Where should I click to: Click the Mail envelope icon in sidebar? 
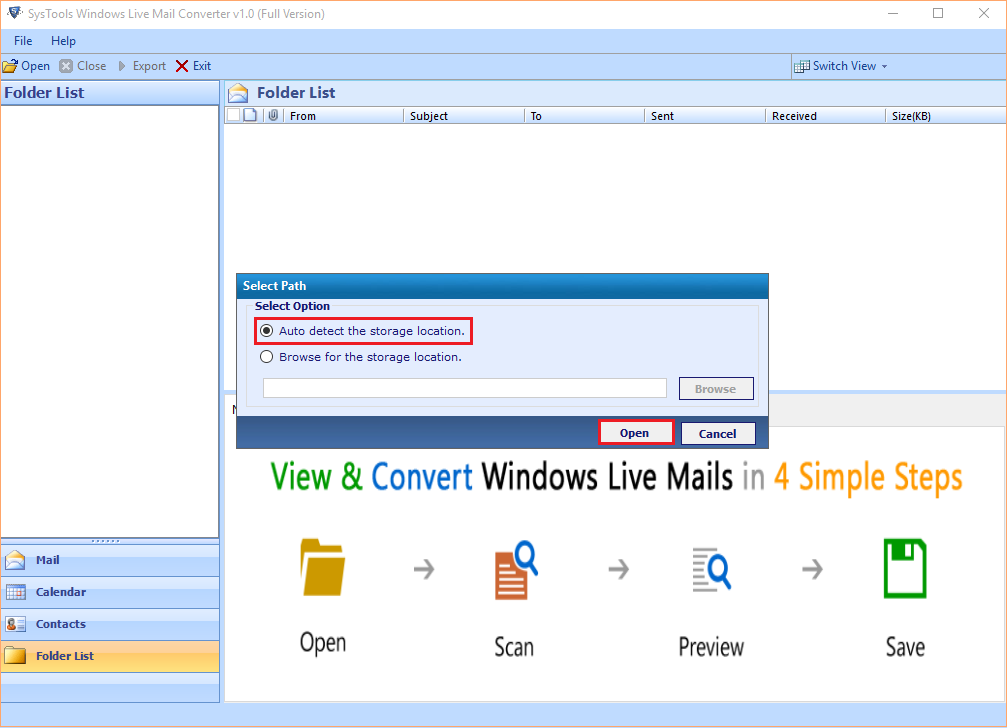15,560
